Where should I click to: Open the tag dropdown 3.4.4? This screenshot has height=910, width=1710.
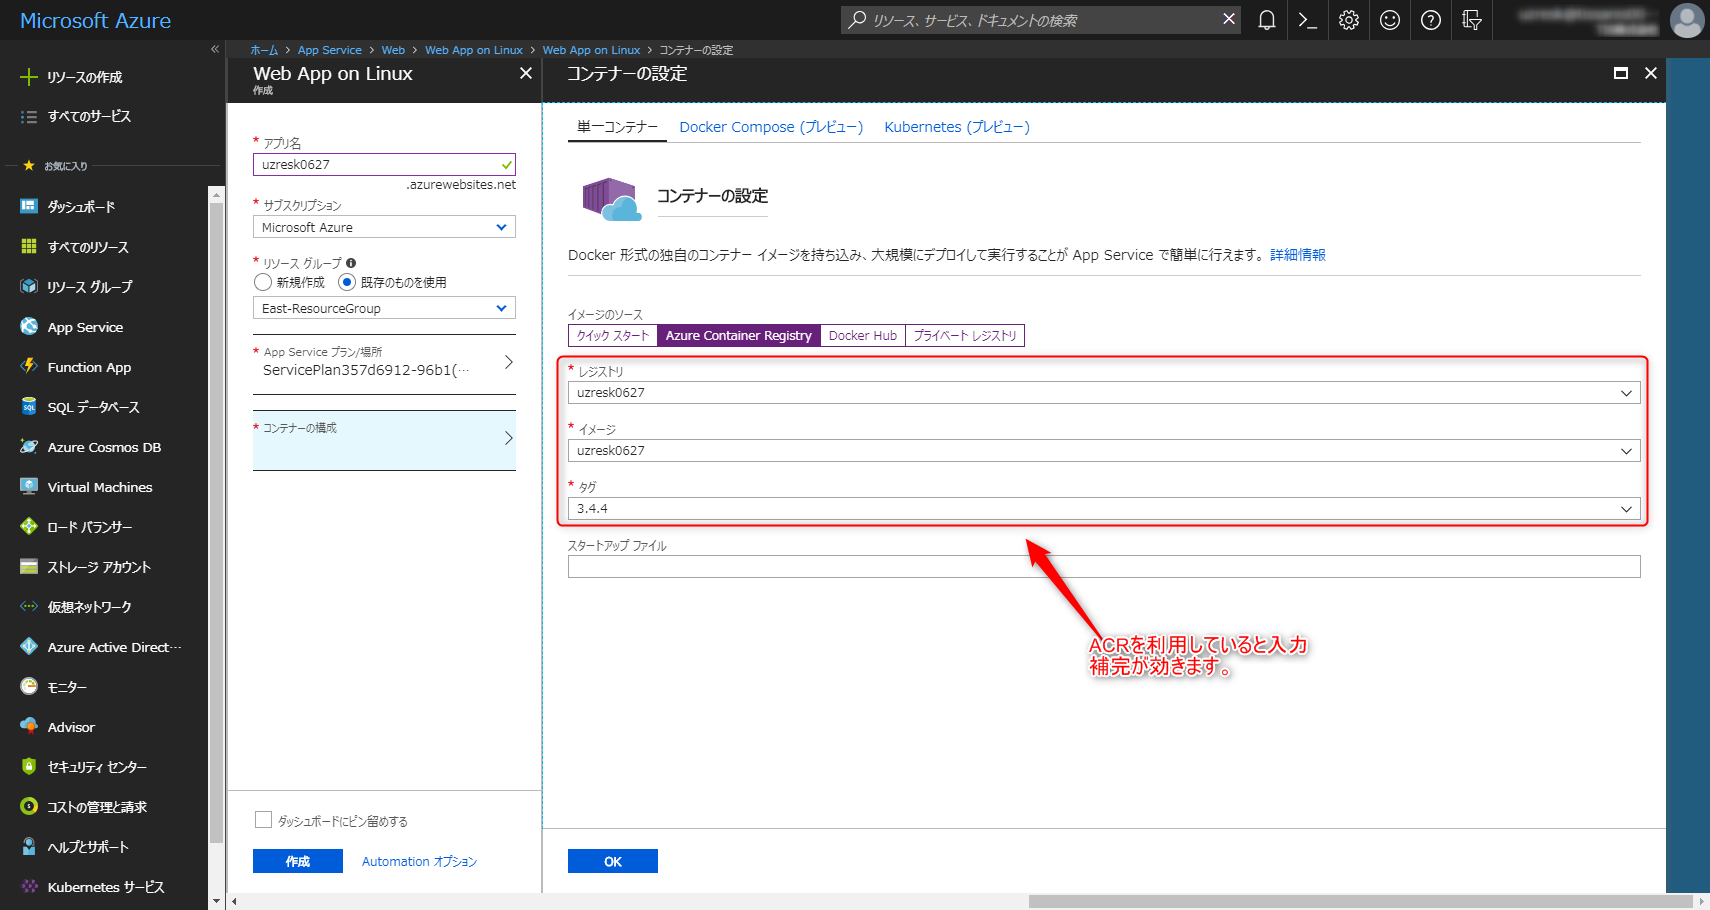[x=1104, y=509]
